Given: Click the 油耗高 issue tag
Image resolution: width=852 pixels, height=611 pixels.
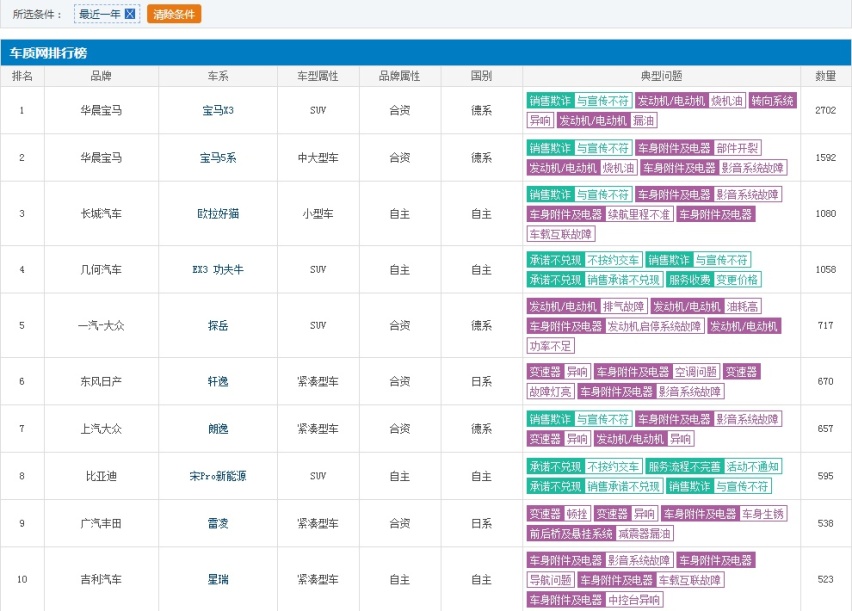Looking at the screenshot, I should 743,306.
